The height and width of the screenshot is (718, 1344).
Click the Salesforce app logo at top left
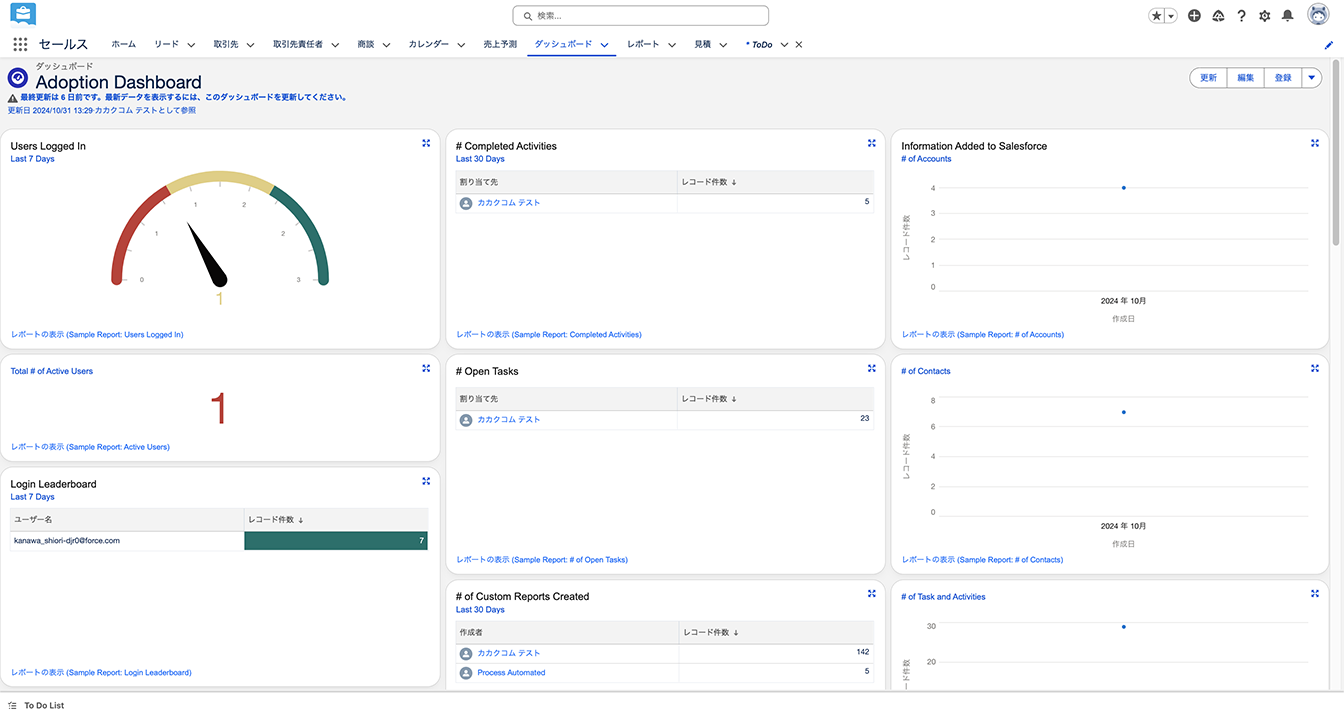[x=22, y=15]
